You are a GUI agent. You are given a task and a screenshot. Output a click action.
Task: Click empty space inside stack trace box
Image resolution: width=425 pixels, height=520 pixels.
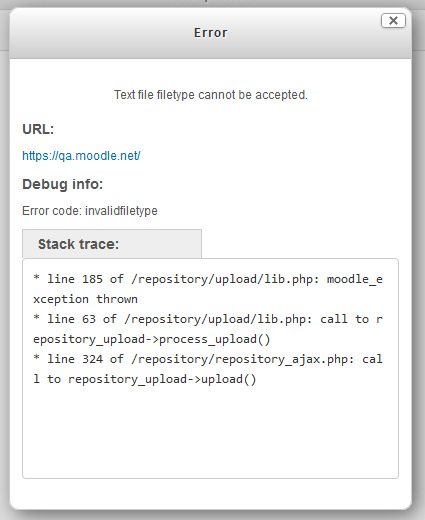(x=210, y=433)
